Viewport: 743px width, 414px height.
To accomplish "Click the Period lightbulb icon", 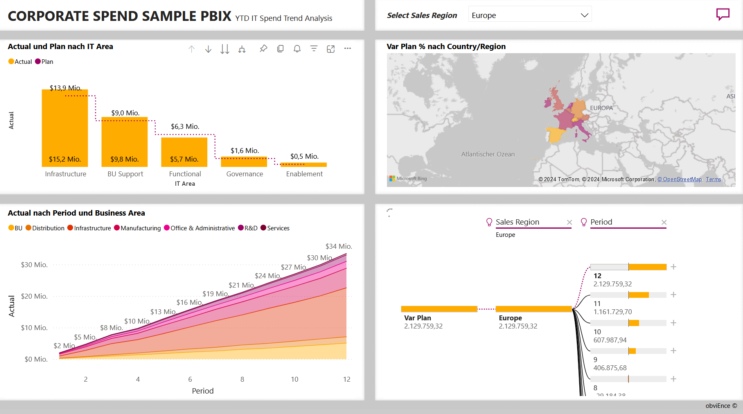I will coord(584,222).
